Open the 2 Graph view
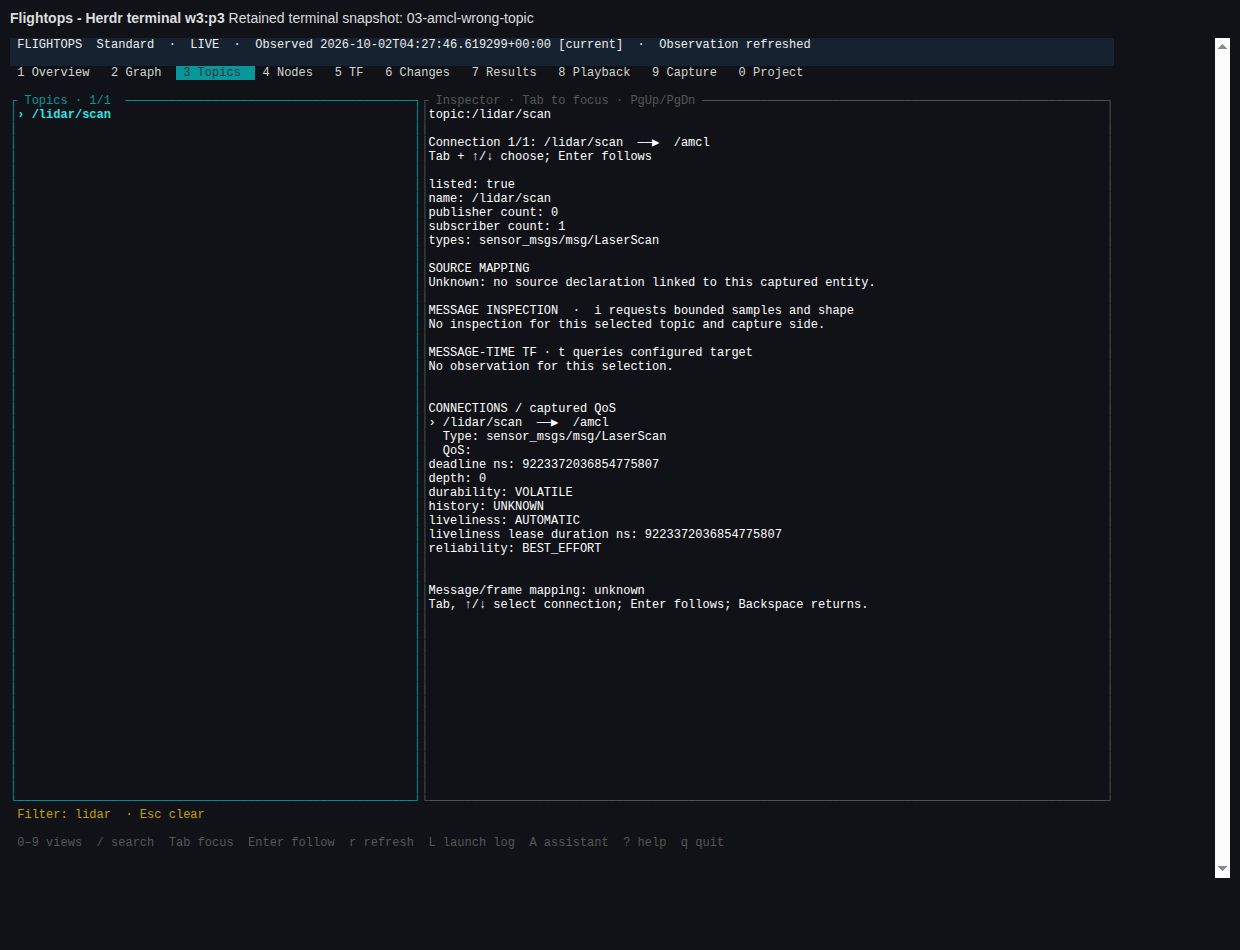This screenshot has width=1240, height=950. pyautogui.click(x=136, y=72)
